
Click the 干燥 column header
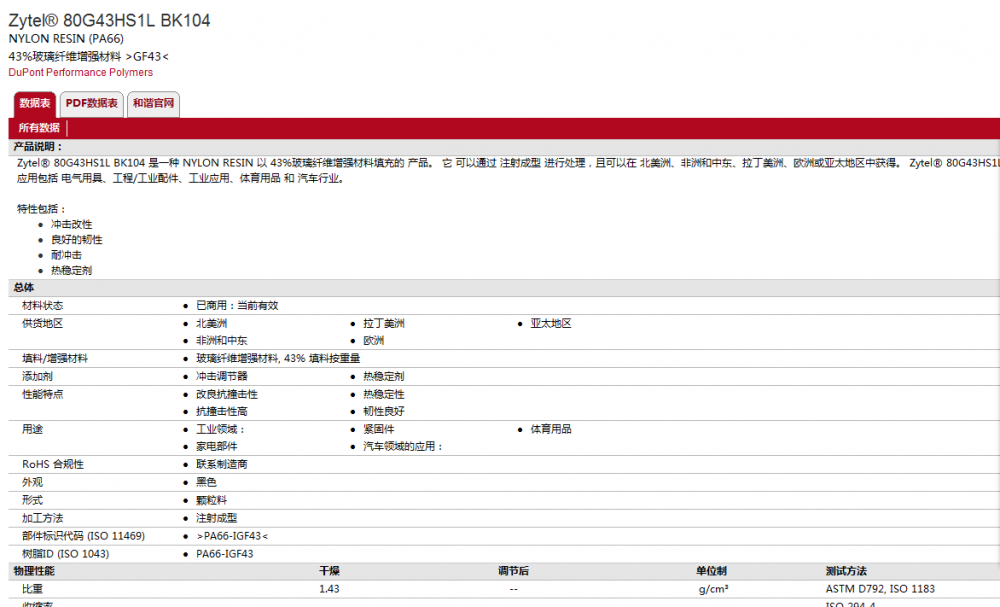(x=330, y=571)
